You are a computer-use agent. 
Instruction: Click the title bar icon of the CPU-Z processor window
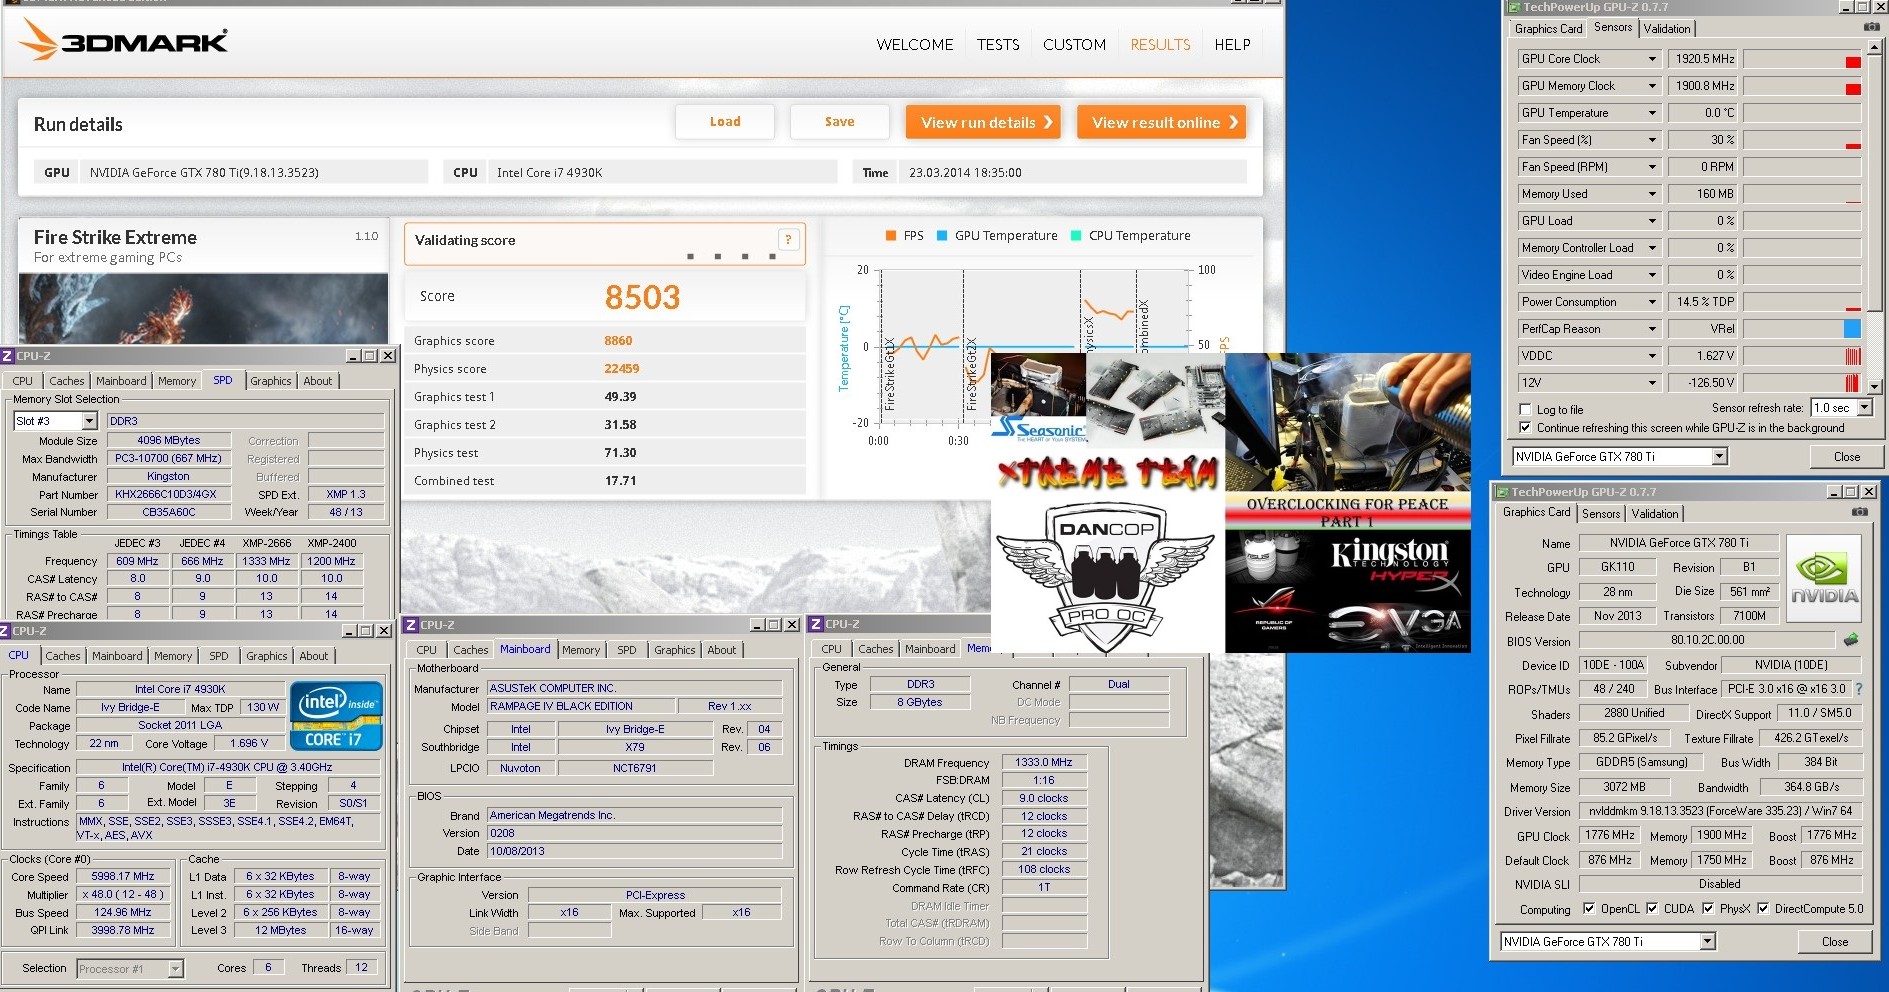[5, 631]
